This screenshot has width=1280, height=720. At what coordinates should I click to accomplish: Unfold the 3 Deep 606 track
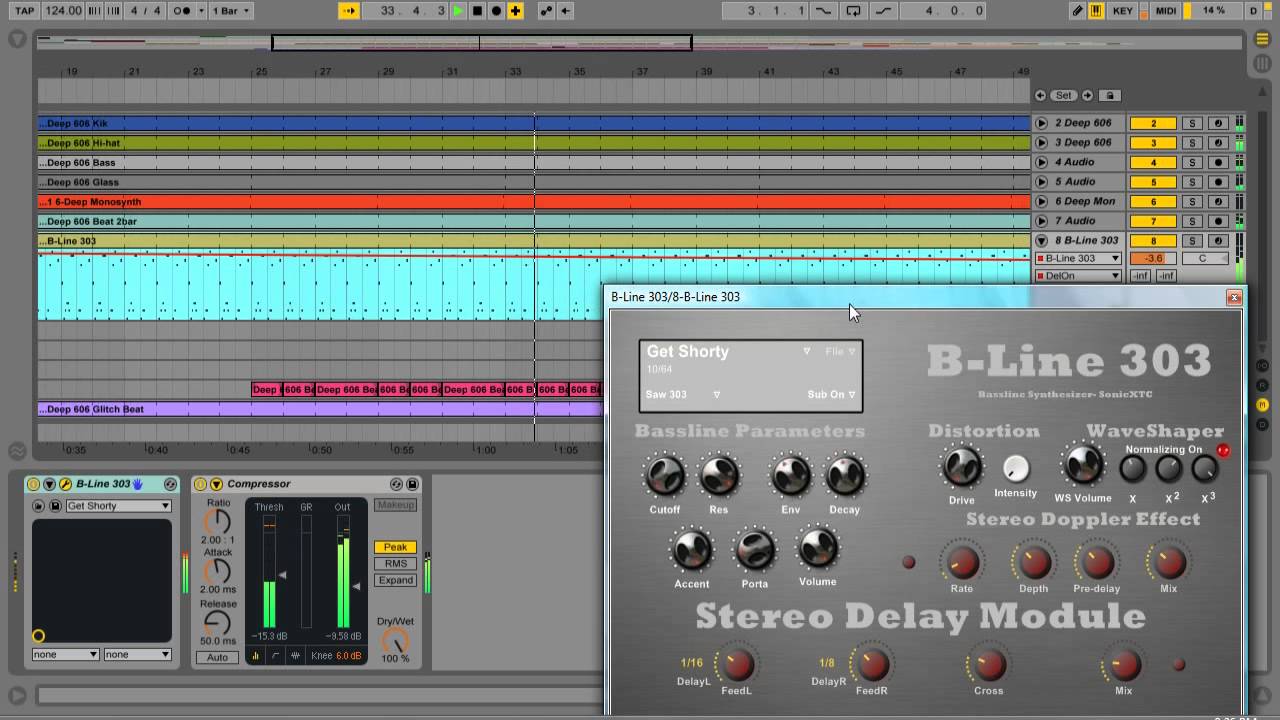(1041, 143)
